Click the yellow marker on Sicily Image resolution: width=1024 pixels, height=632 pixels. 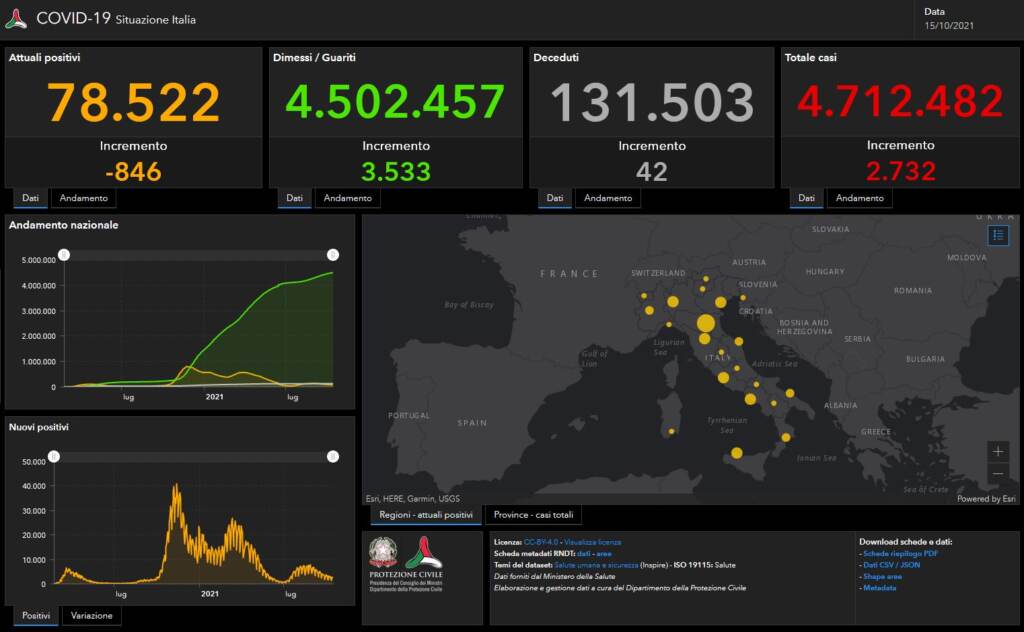(737, 454)
